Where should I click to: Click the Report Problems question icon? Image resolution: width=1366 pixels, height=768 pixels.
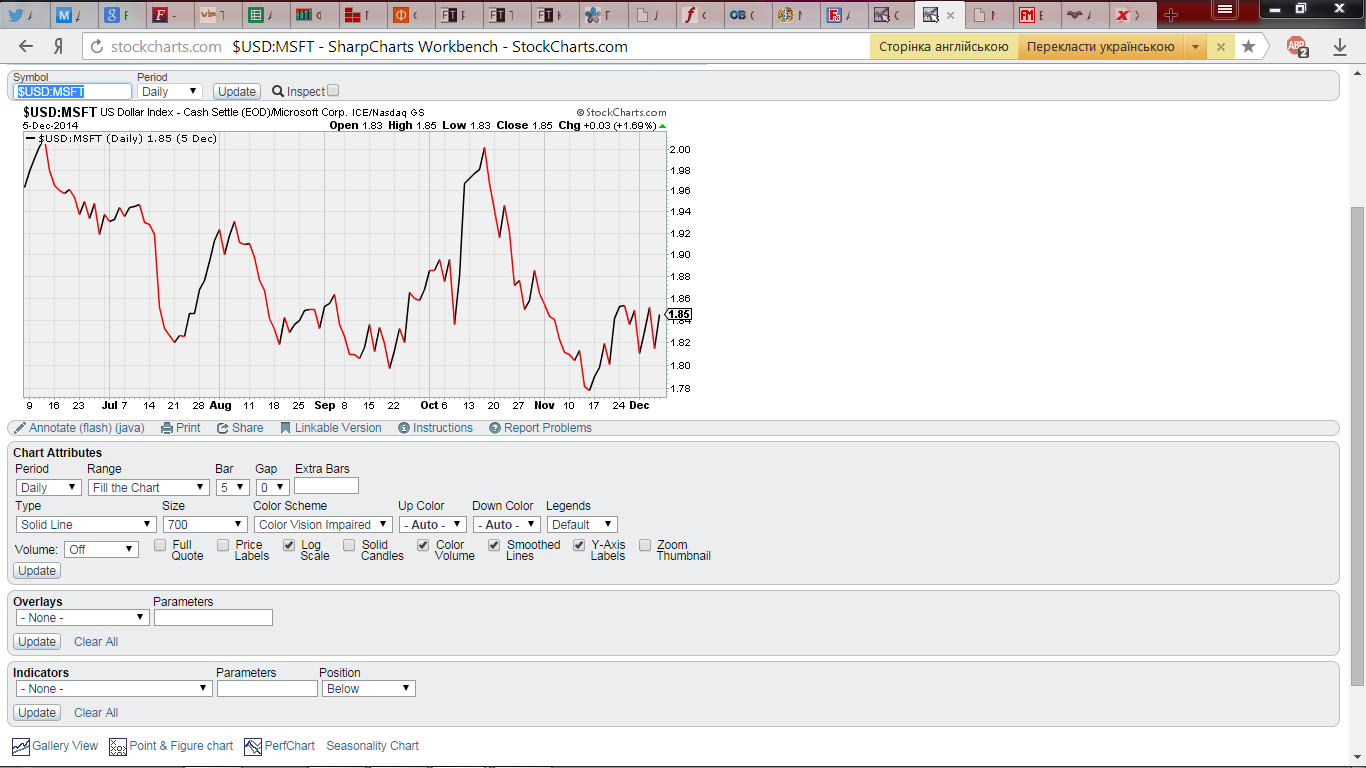(495, 428)
